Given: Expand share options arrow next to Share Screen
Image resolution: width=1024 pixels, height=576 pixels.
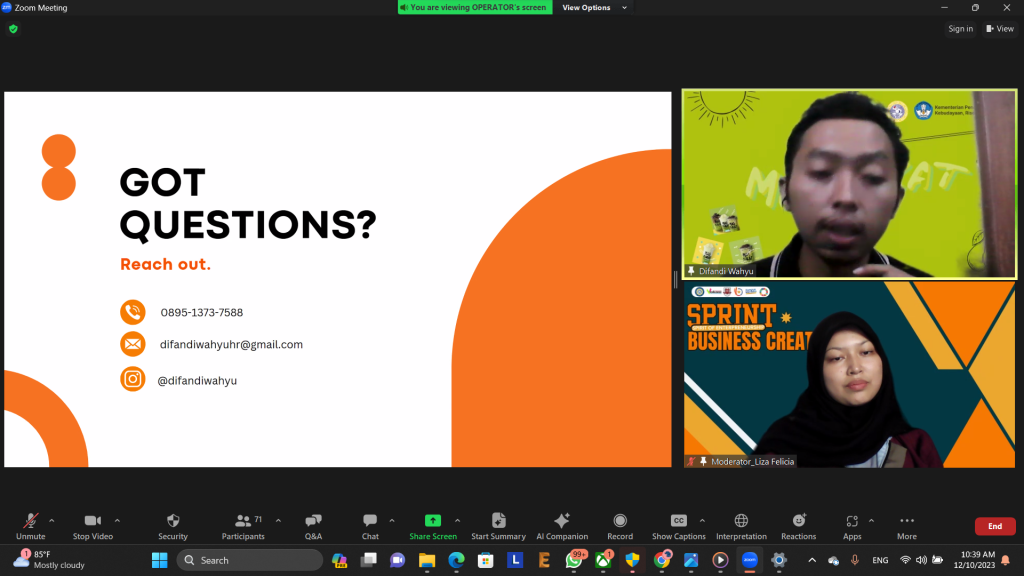Looking at the screenshot, I should click(457, 520).
